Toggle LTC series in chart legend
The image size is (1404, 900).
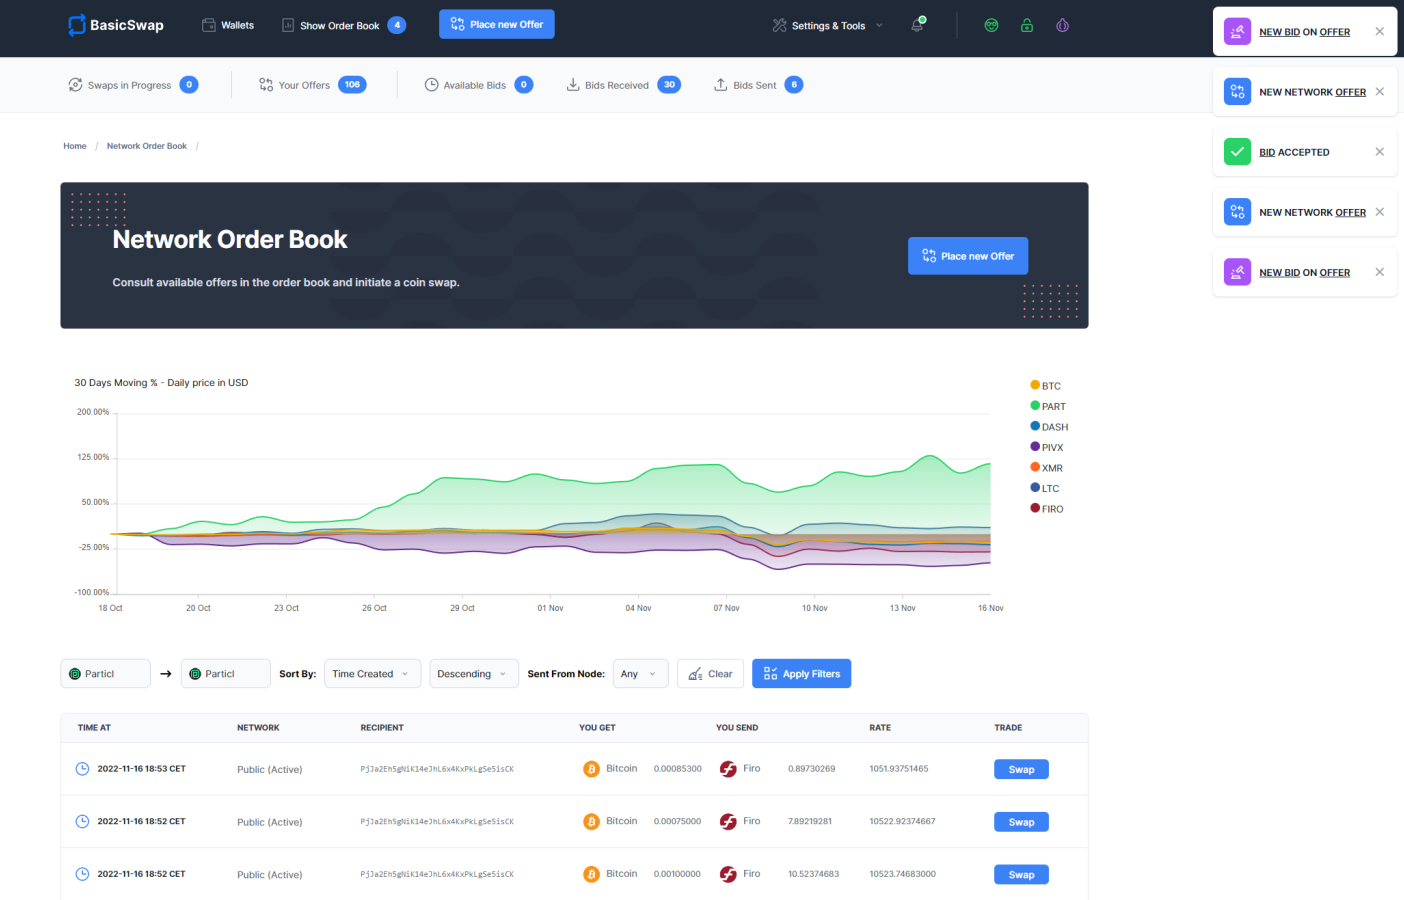(1045, 488)
